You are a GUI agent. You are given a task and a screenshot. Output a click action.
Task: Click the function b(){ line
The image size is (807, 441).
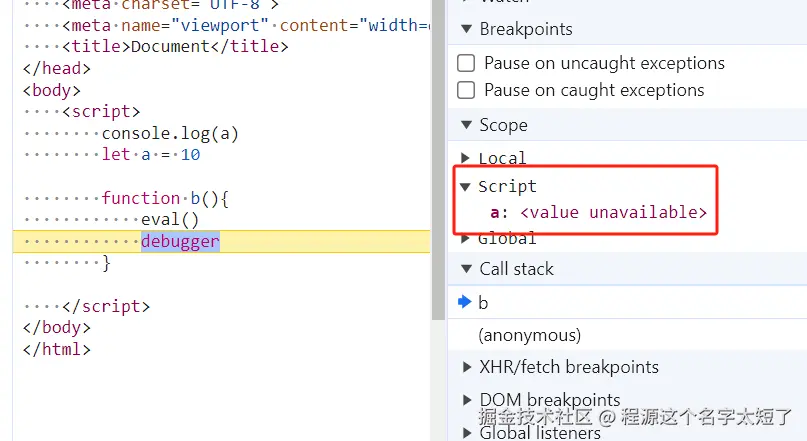tap(165, 198)
